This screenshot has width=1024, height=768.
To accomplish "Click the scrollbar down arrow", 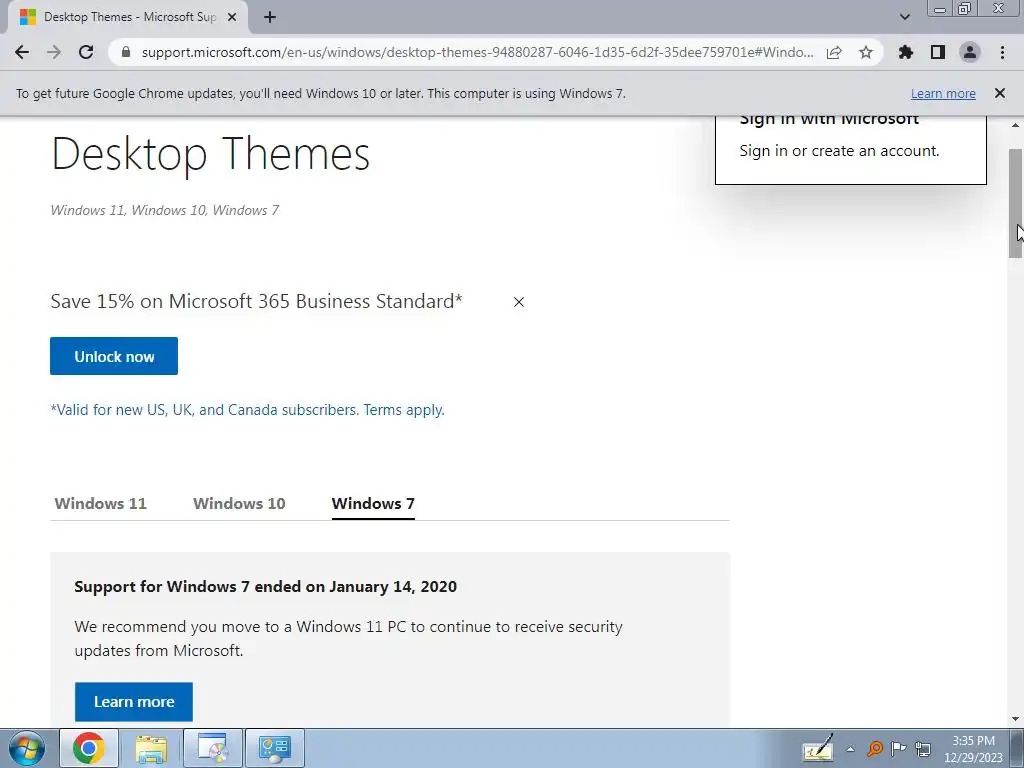I will pos(1016,719).
